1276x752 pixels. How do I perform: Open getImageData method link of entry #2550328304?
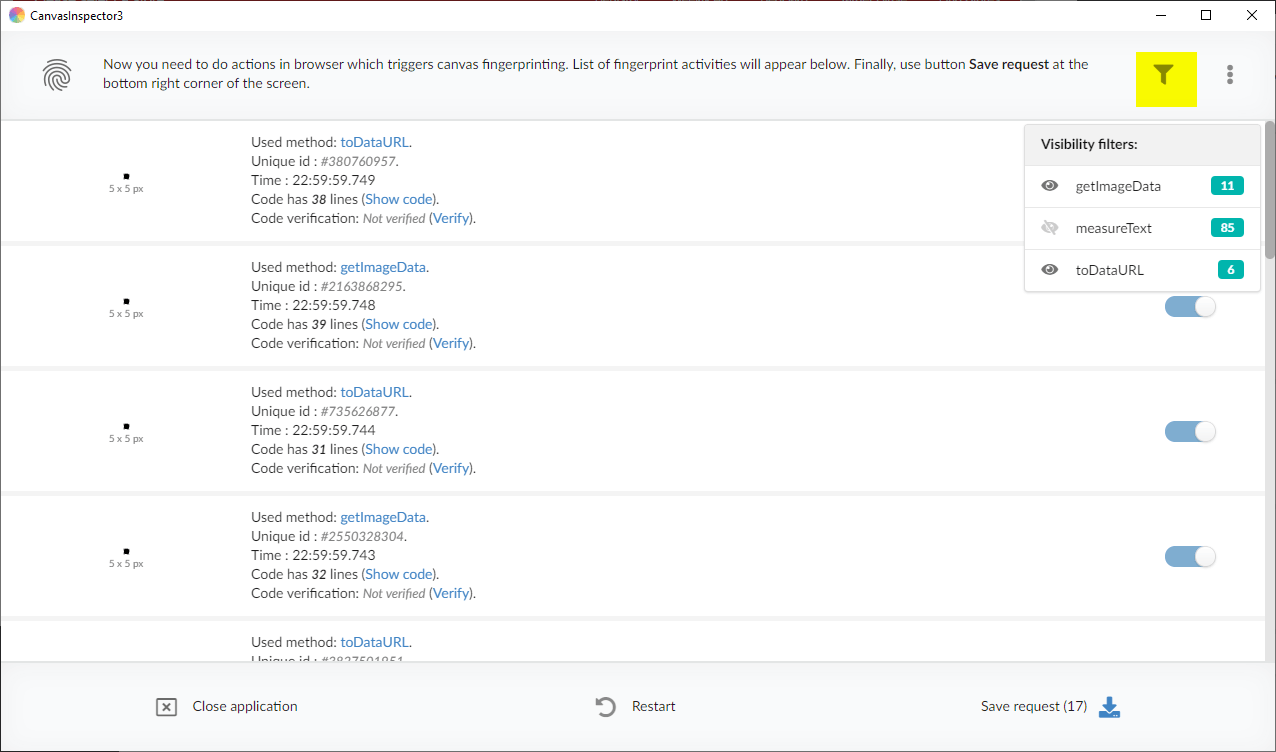tap(383, 517)
